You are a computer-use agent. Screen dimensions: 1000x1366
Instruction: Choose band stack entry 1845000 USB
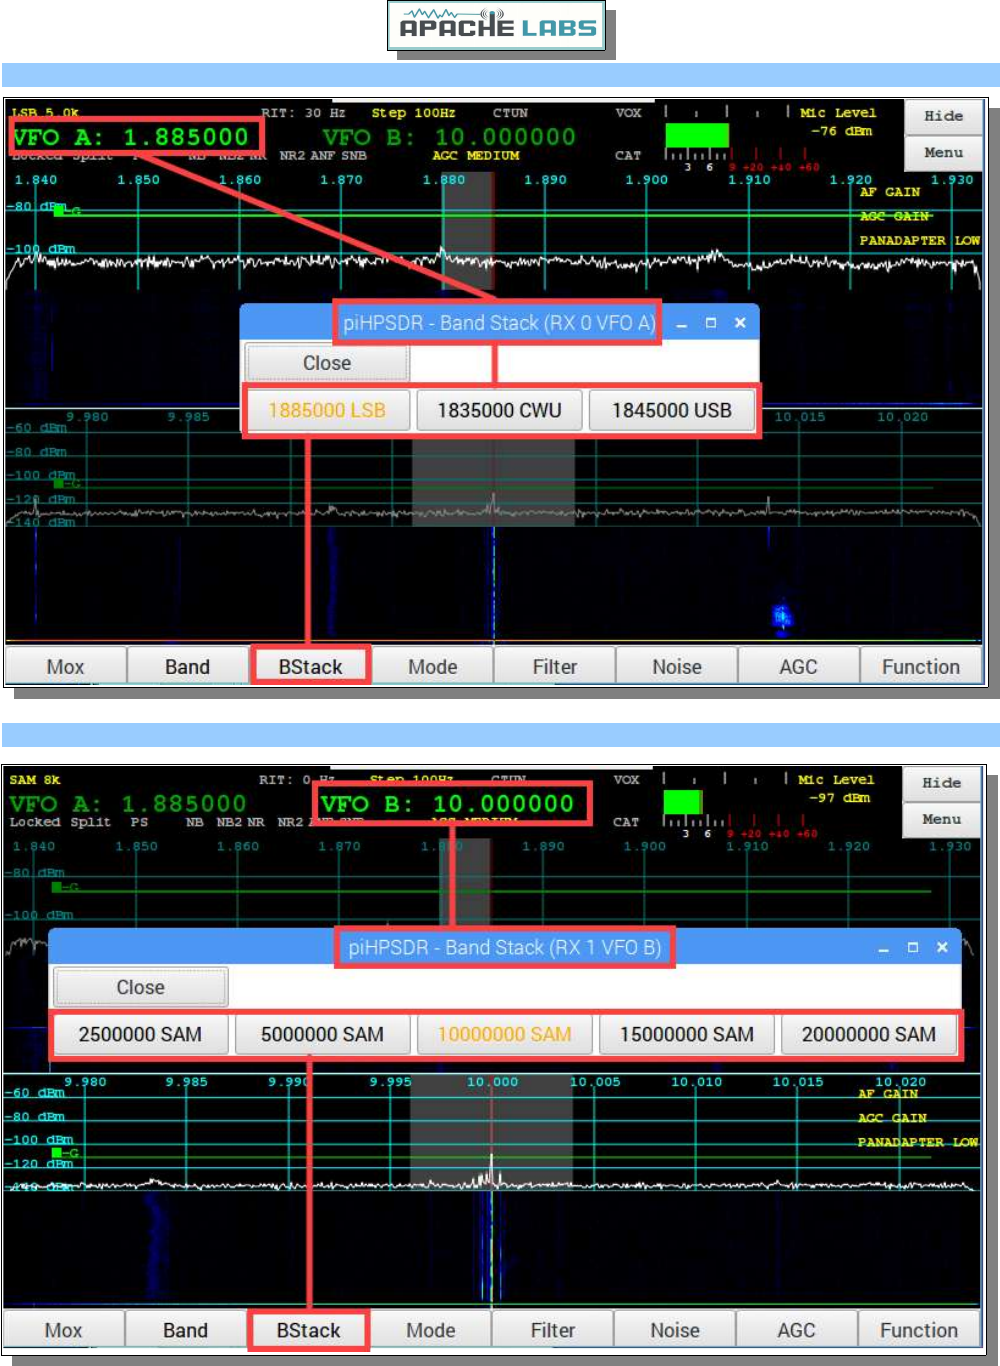pos(671,410)
